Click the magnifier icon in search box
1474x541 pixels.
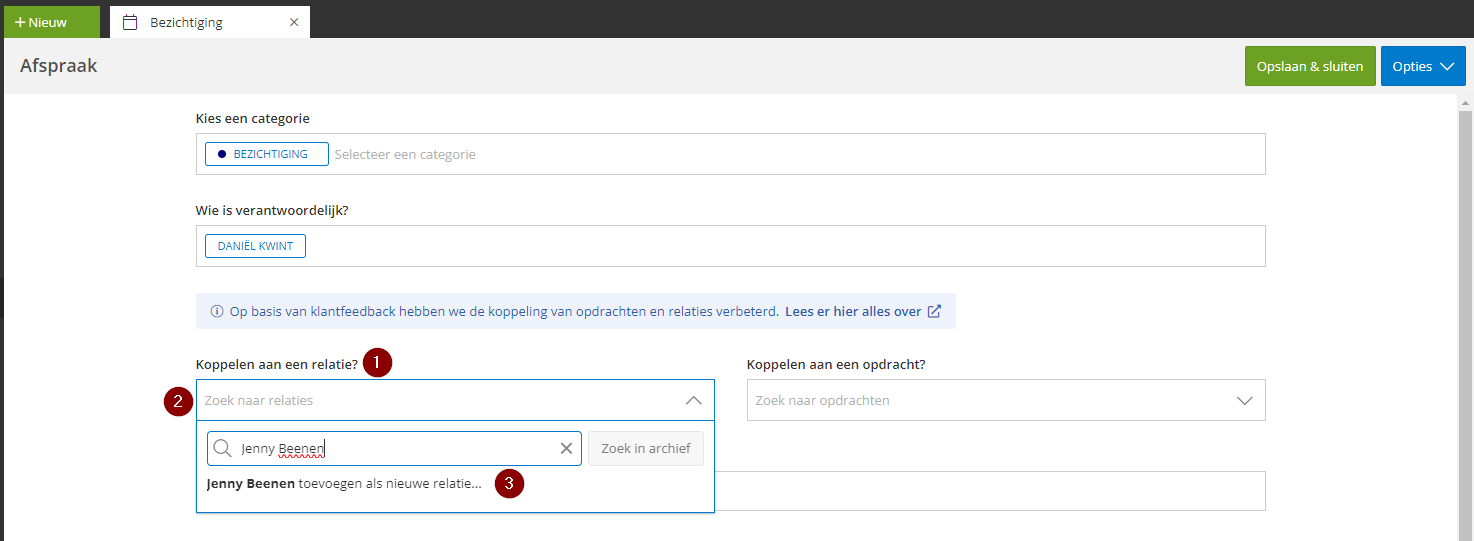[222, 449]
